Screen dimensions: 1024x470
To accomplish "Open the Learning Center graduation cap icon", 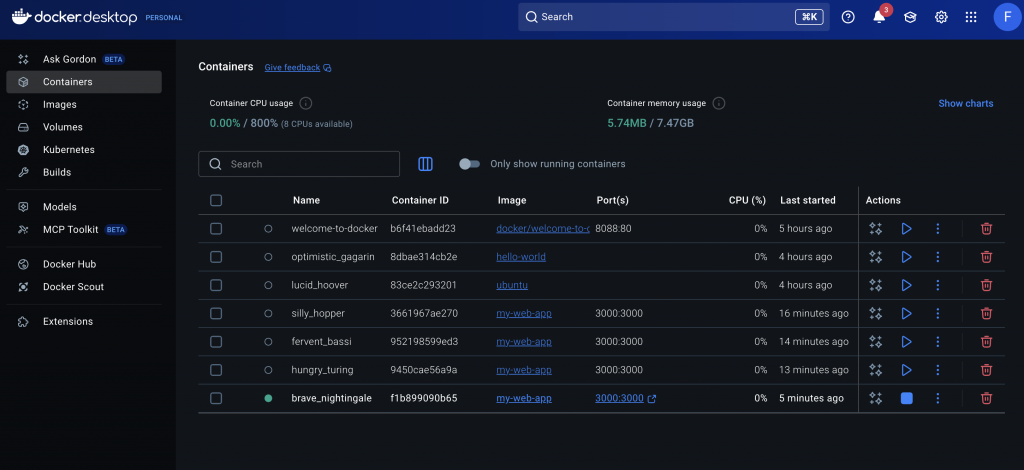I will pyautogui.click(x=910, y=17).
